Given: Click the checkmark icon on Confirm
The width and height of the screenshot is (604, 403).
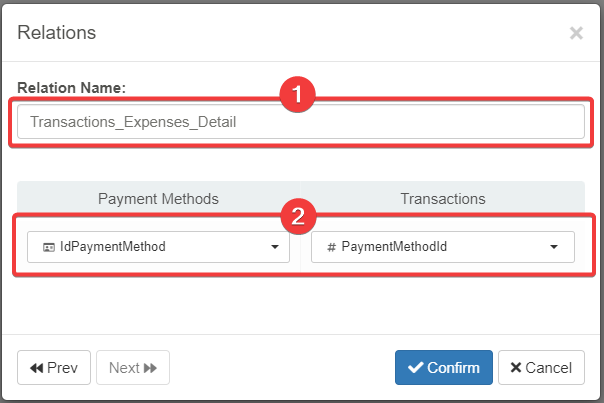Looking at the screenshot, I should pyautogui.click(x=415, y=368).
